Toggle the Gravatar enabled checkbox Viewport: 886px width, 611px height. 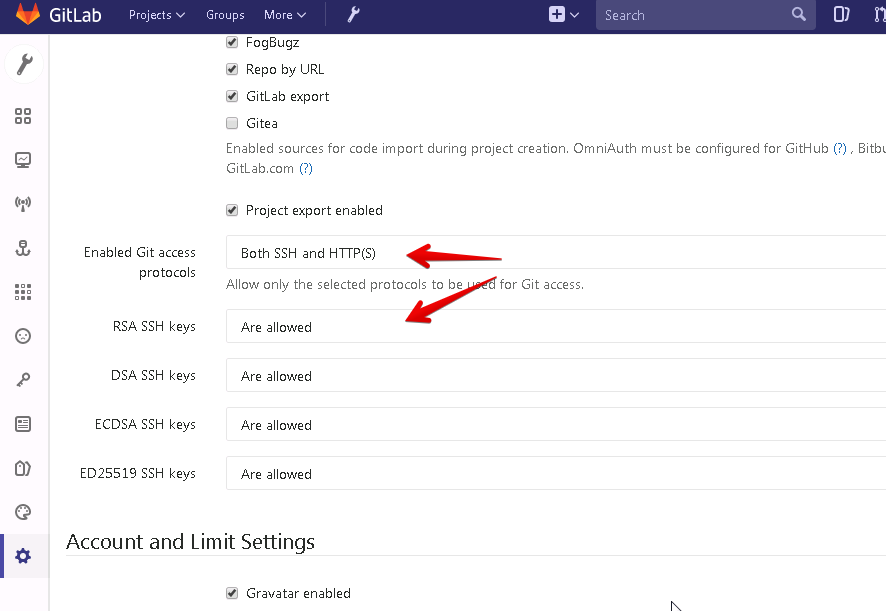point(232,593)
